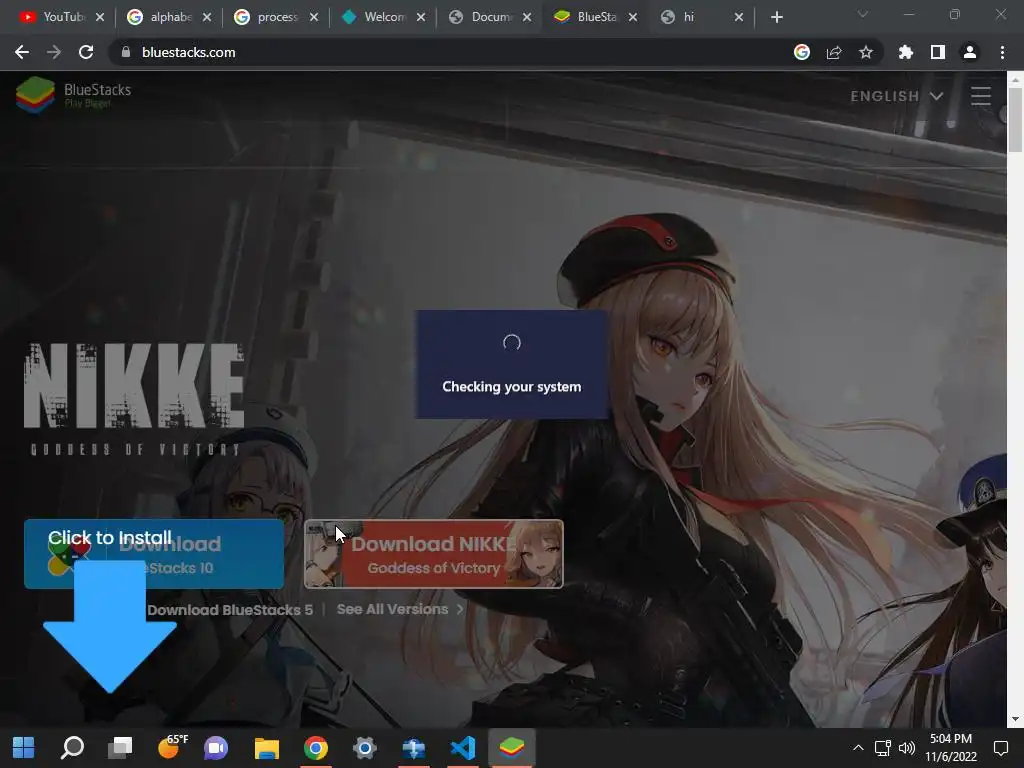Image resolution: width=1024 pixels, height=768 pixels.
Task: Close the alphabet tab
Action: (x=207, y=17)
